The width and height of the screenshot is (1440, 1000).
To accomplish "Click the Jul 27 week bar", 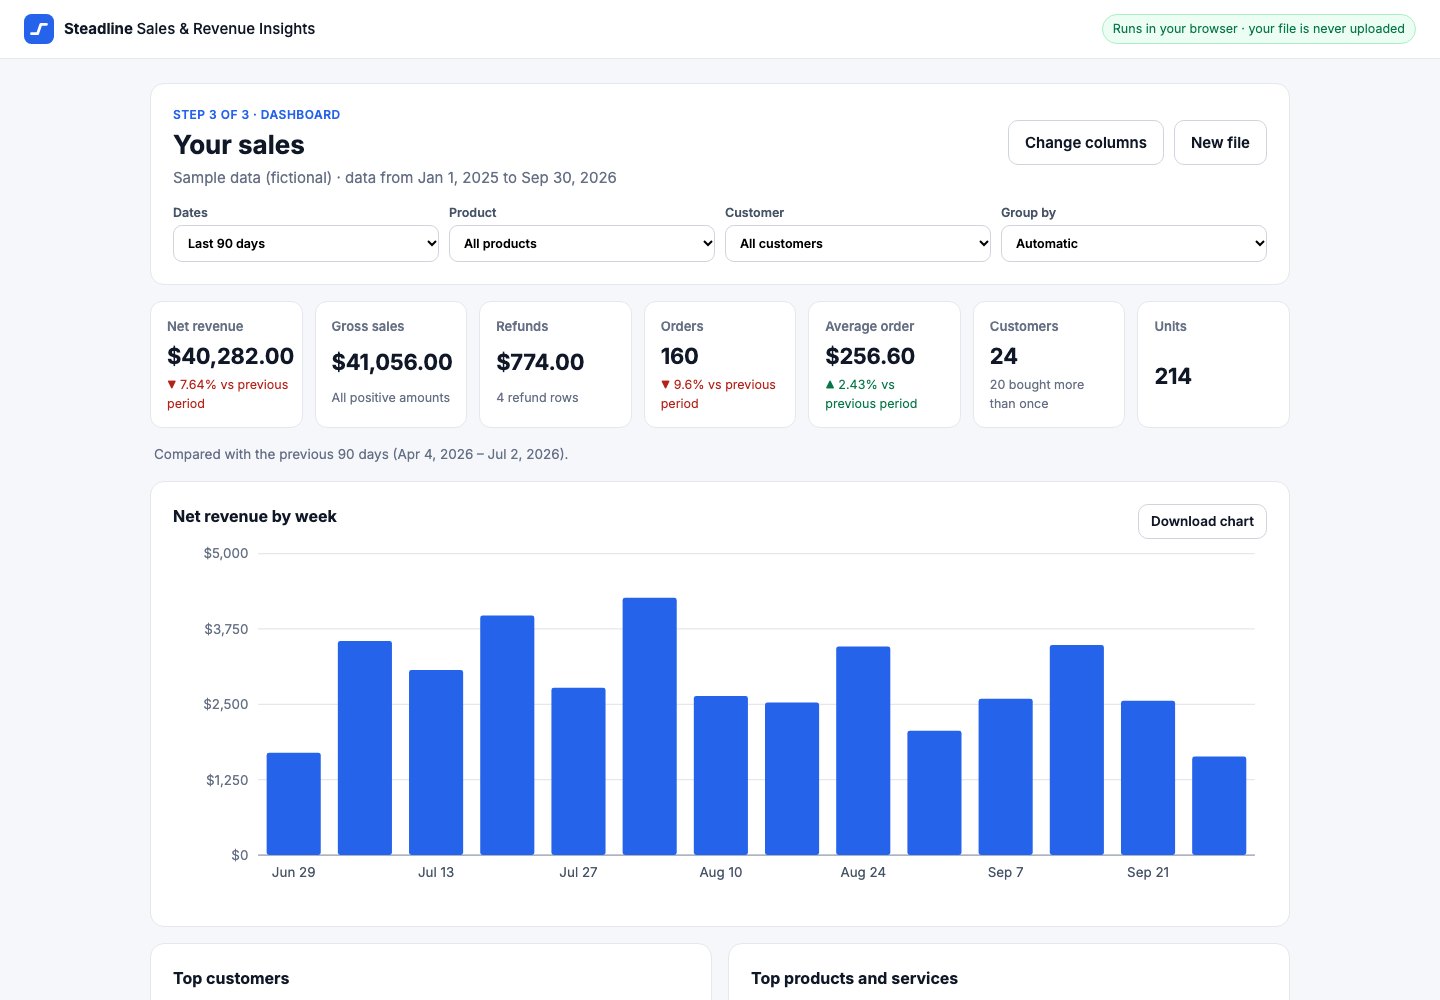I will [578, 771].
